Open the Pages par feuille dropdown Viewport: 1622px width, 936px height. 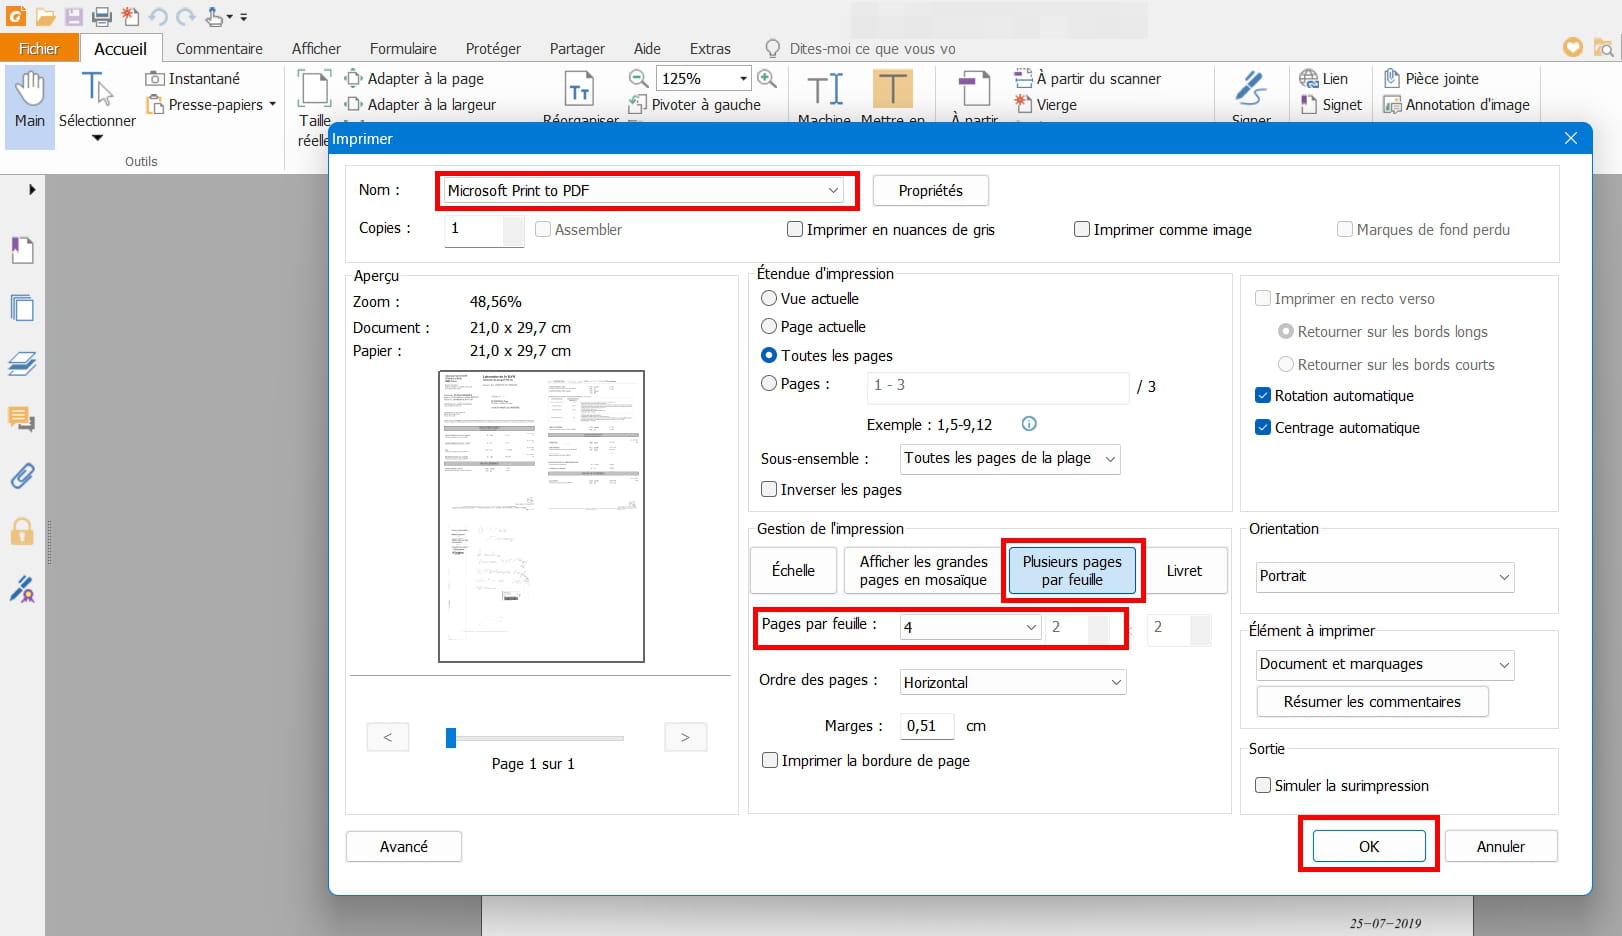(x=971, y=627)
